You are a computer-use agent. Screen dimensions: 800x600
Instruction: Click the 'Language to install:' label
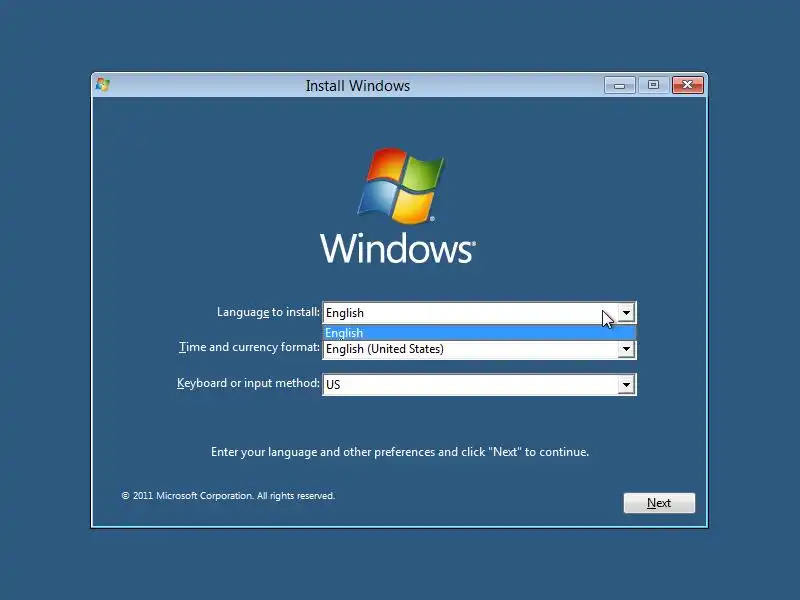pos(268,312)
